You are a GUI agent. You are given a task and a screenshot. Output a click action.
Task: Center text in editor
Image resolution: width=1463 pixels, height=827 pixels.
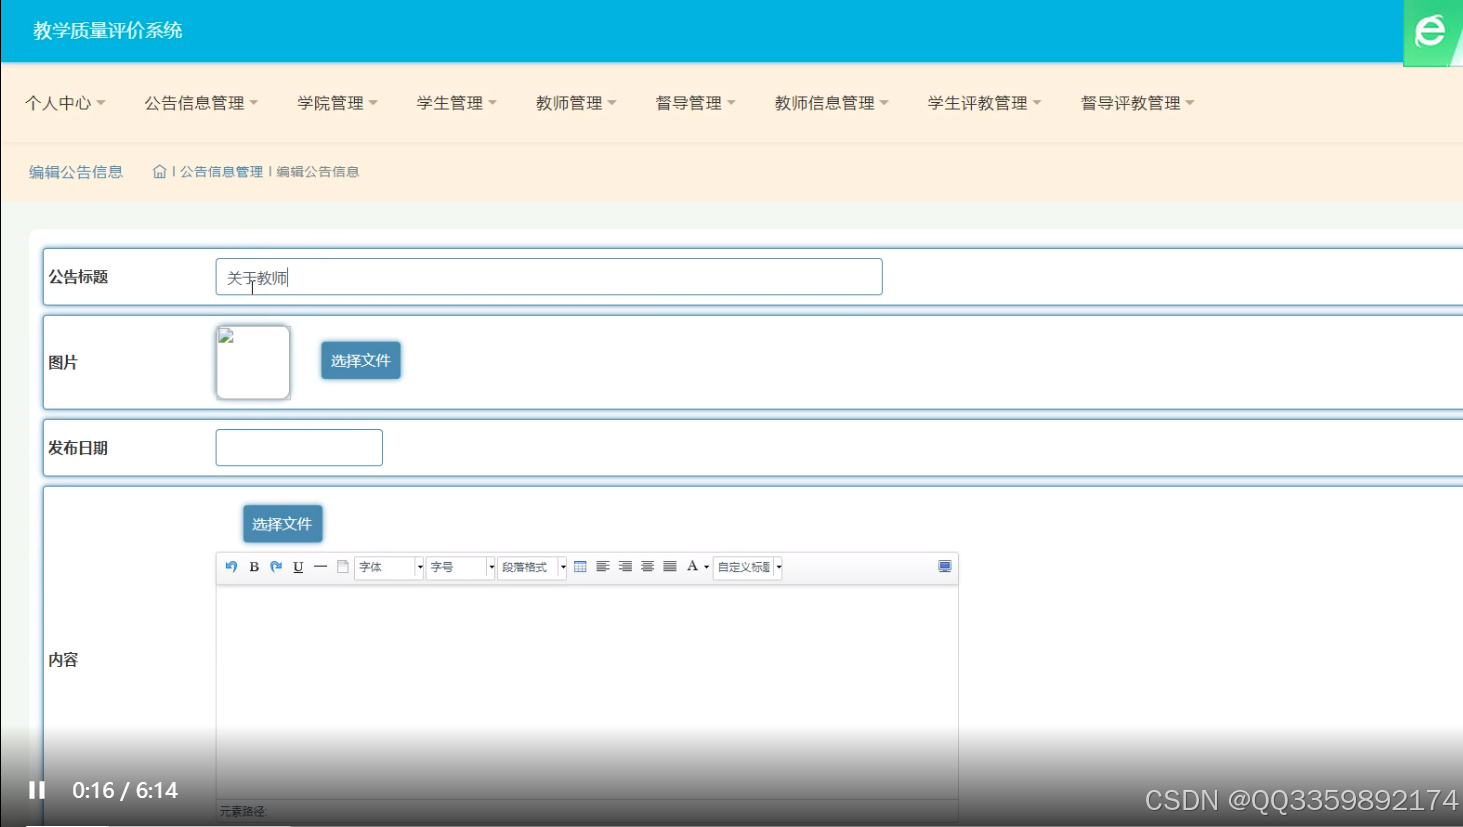coord(647,566)
